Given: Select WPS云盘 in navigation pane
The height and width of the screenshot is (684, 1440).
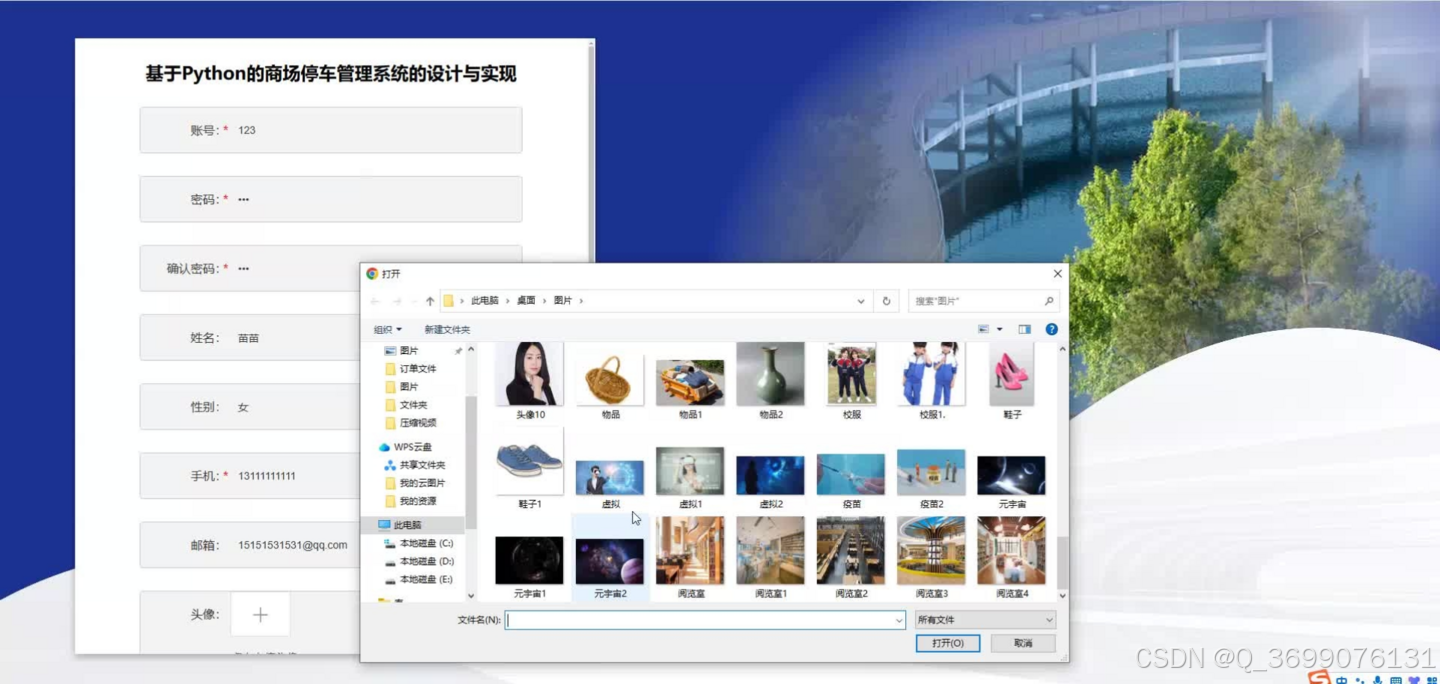Looking at the screenshot, I should tap(412, 447).
